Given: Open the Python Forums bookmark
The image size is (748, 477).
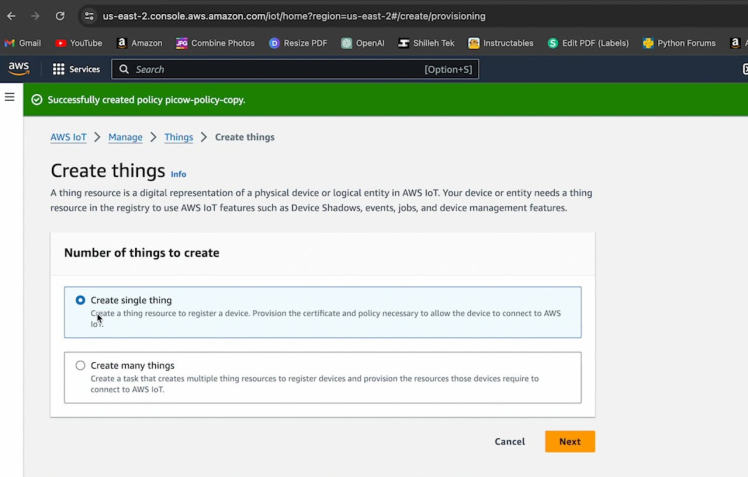Looking at the screenshot, I should click(x=679, y=43).
